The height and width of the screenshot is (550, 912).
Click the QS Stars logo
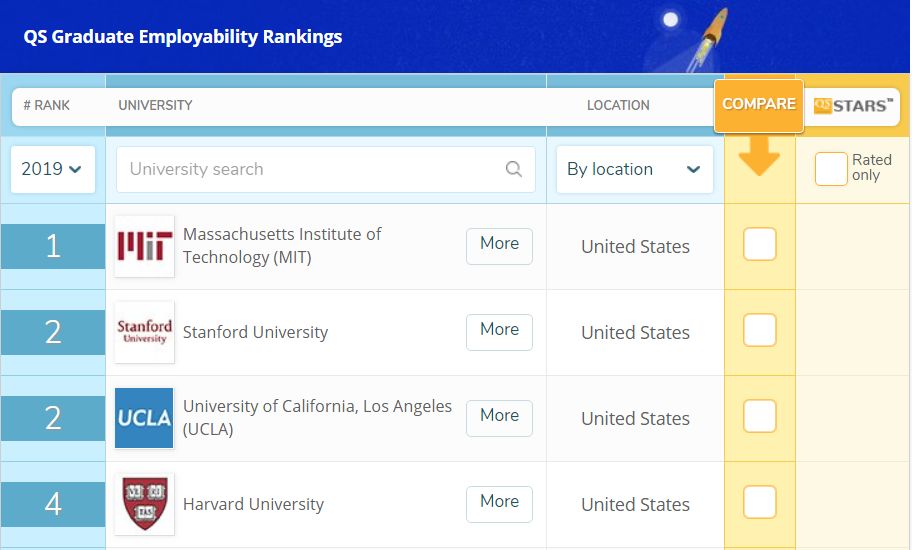853,106
